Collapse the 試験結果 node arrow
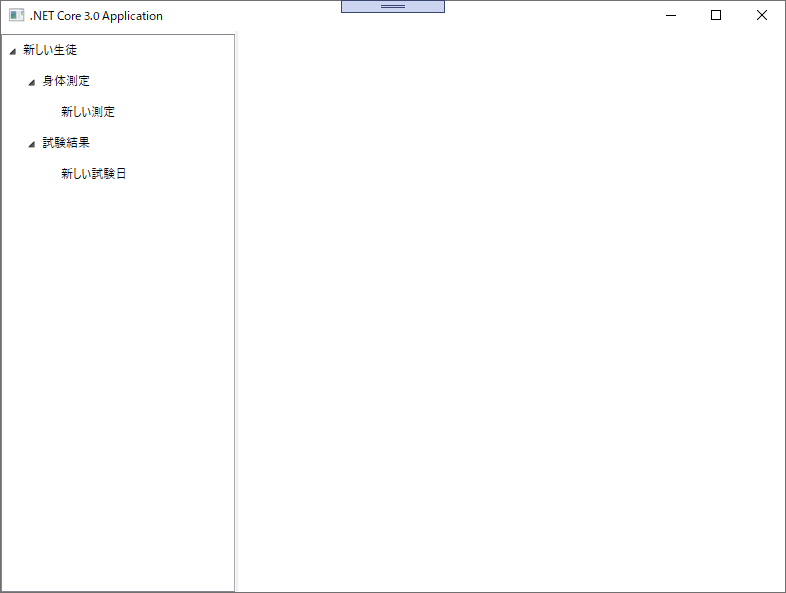Viewport: 786px width, 593px height. click(32, 144)
